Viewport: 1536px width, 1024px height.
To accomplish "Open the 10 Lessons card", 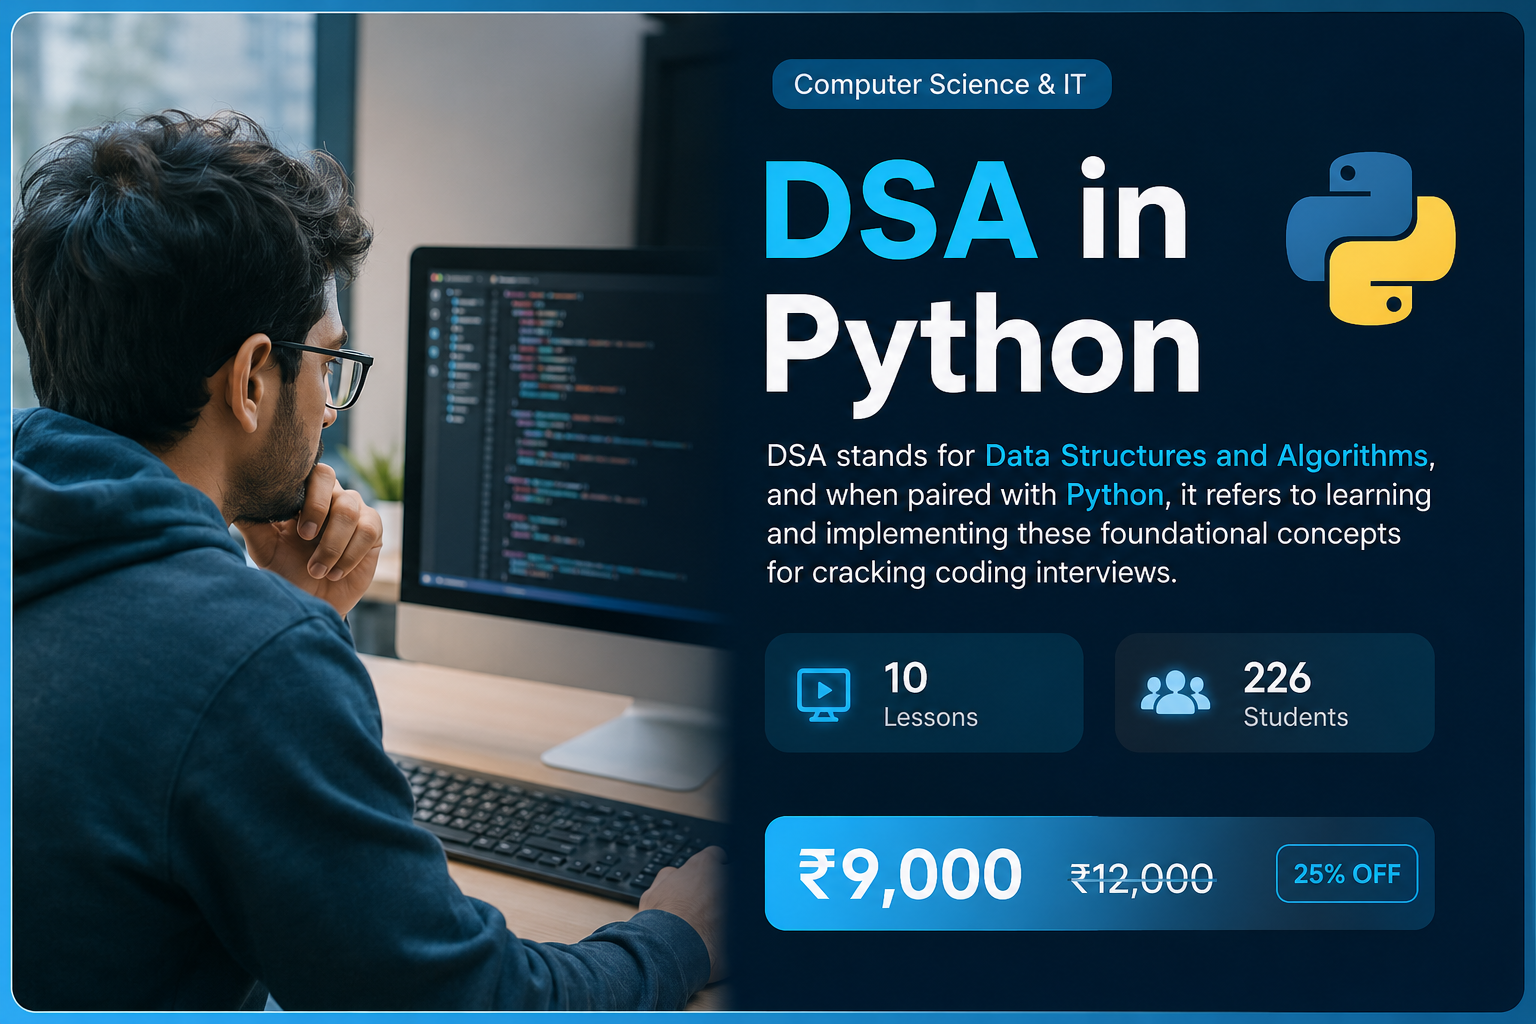I will pos(924,693).
